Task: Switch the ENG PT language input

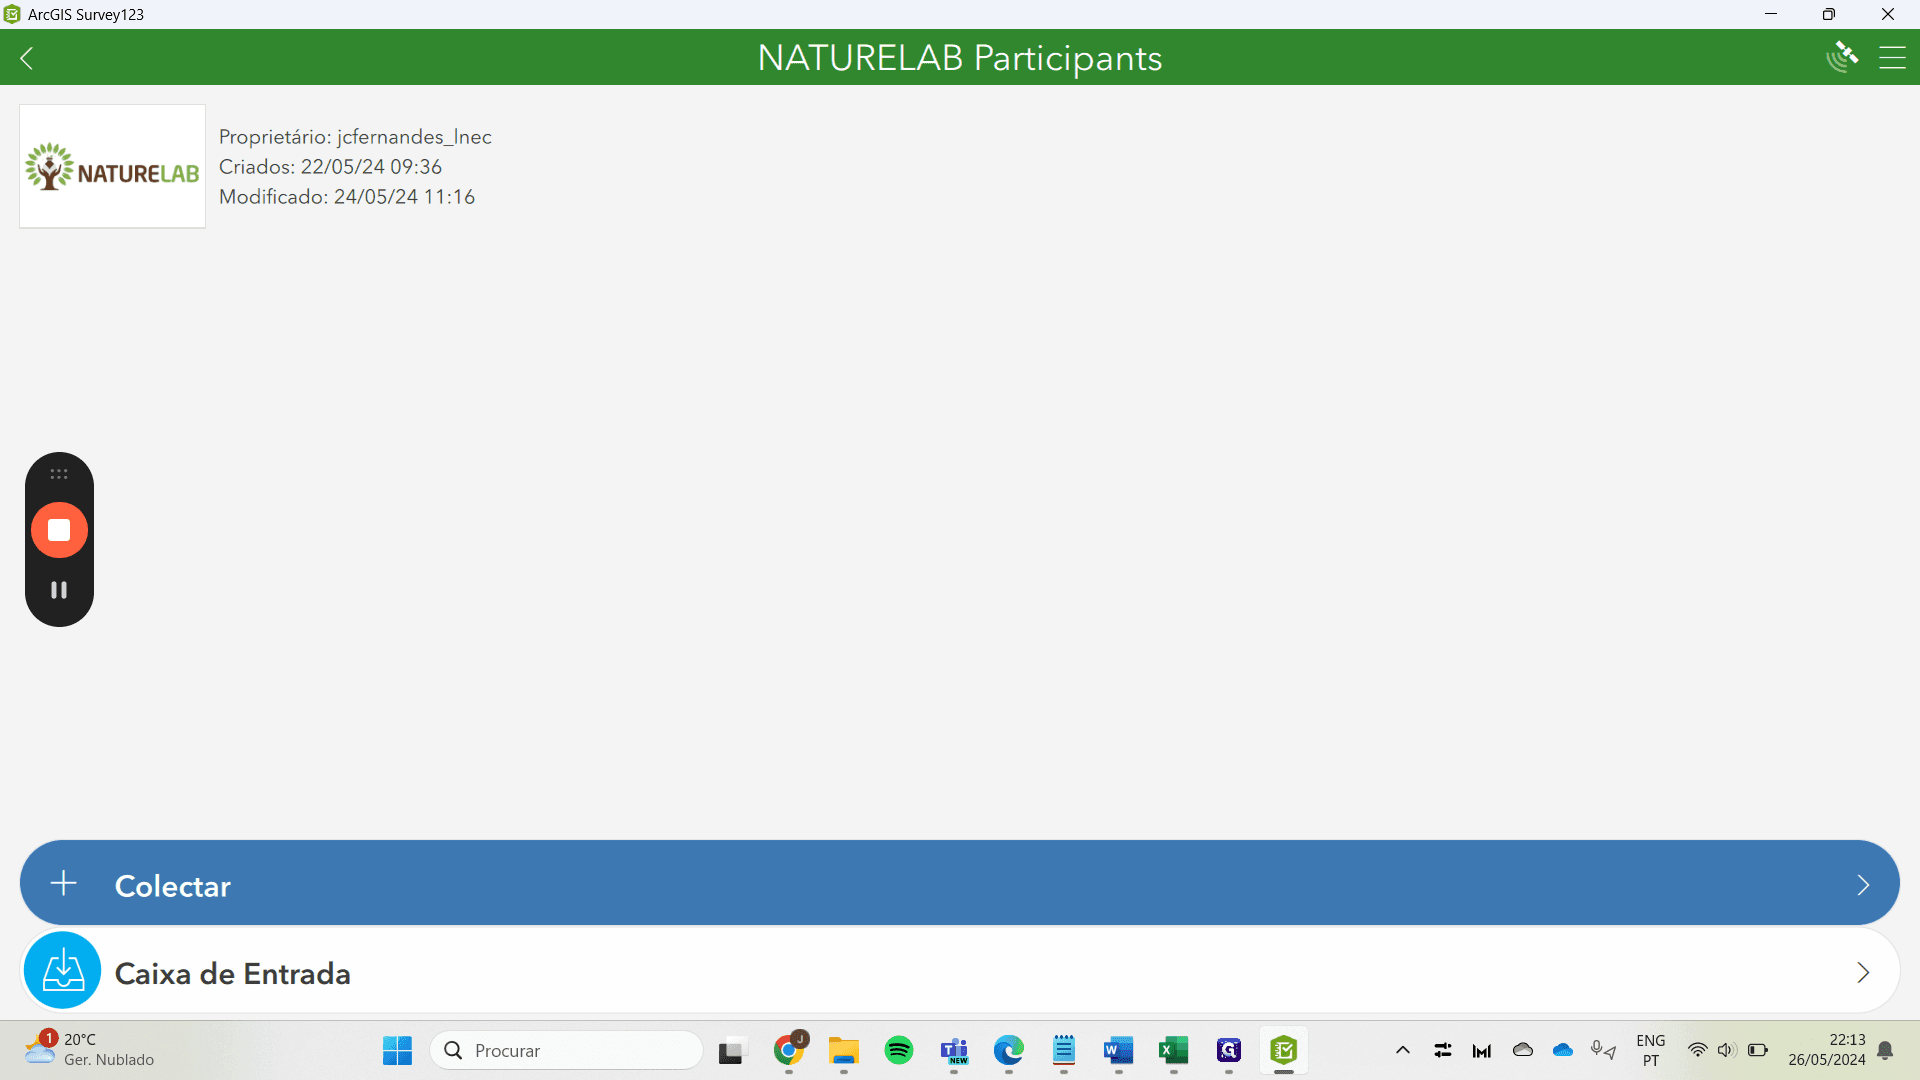Action: click(1651, 1050)
